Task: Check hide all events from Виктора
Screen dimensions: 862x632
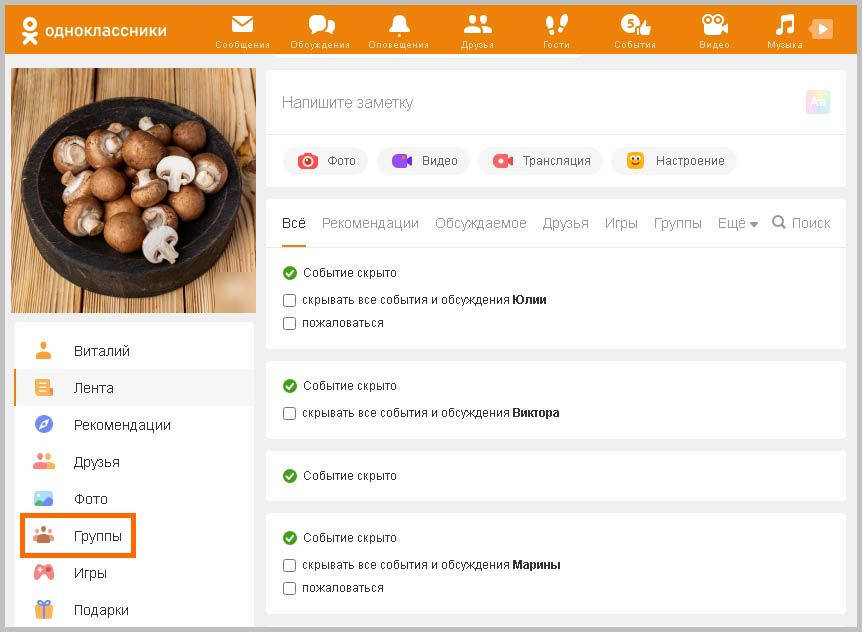Action: (x=289, y=413)
